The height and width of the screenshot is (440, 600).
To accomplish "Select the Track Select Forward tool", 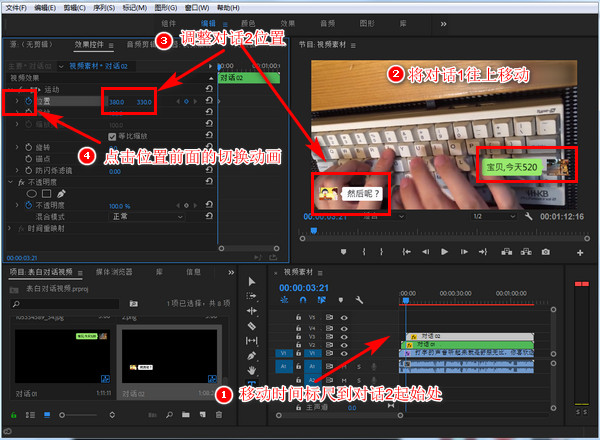I will 251,296.
